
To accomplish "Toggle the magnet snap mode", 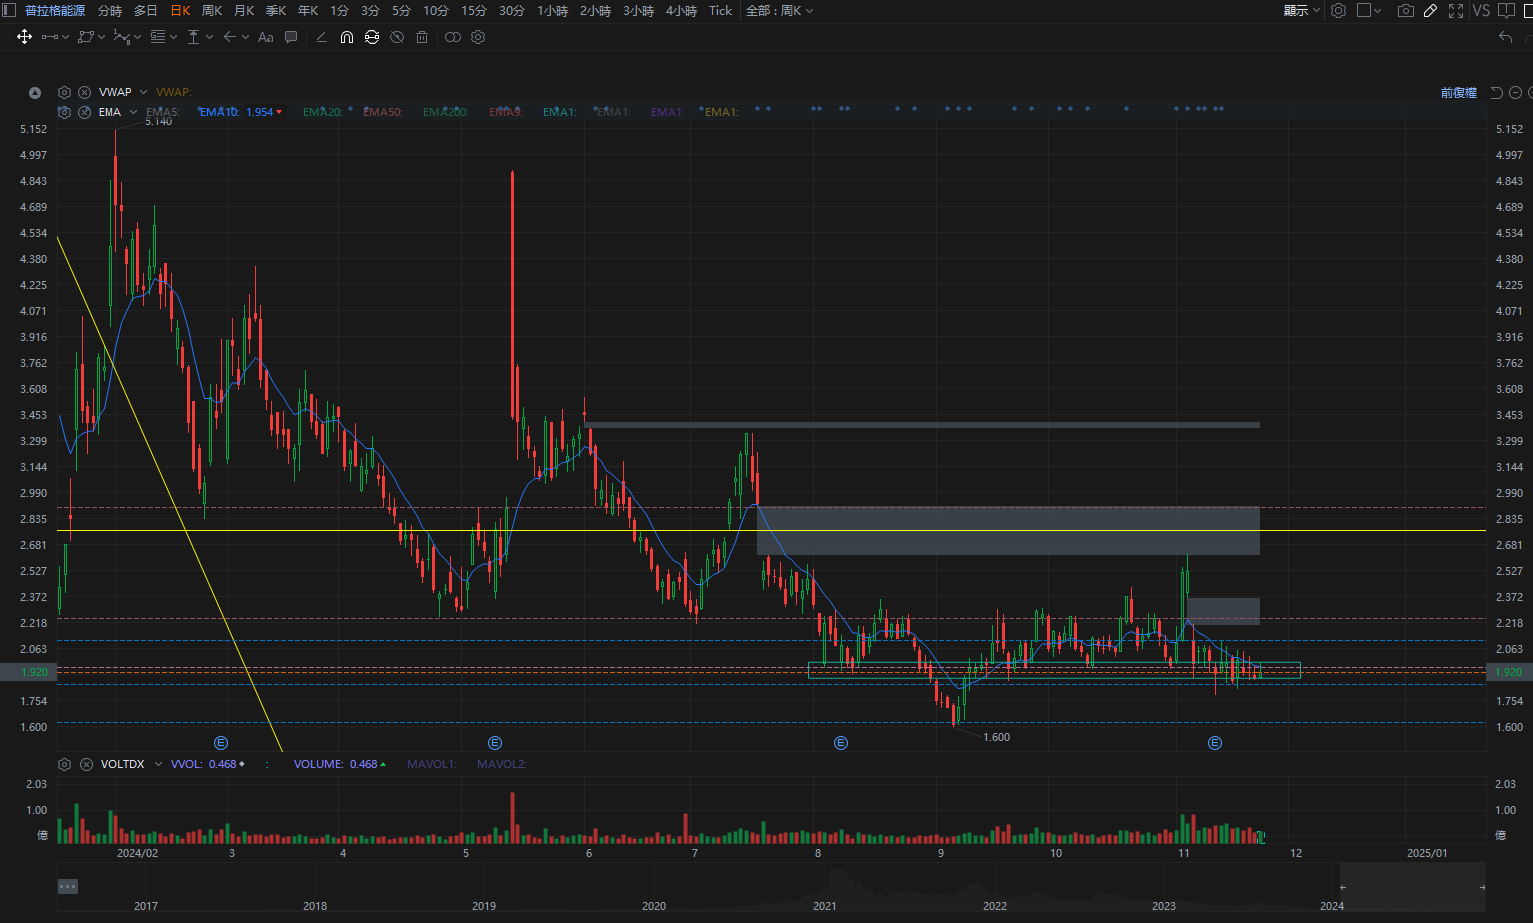I will [x=346, y=37].
